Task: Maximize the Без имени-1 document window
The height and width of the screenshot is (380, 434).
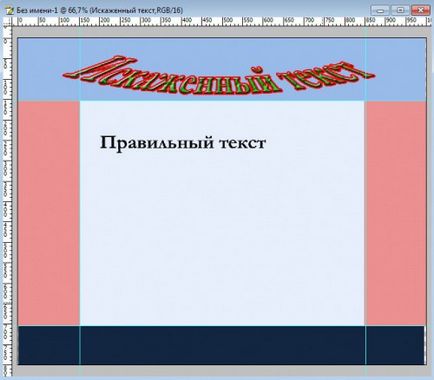Action: [x=400, y=10]
